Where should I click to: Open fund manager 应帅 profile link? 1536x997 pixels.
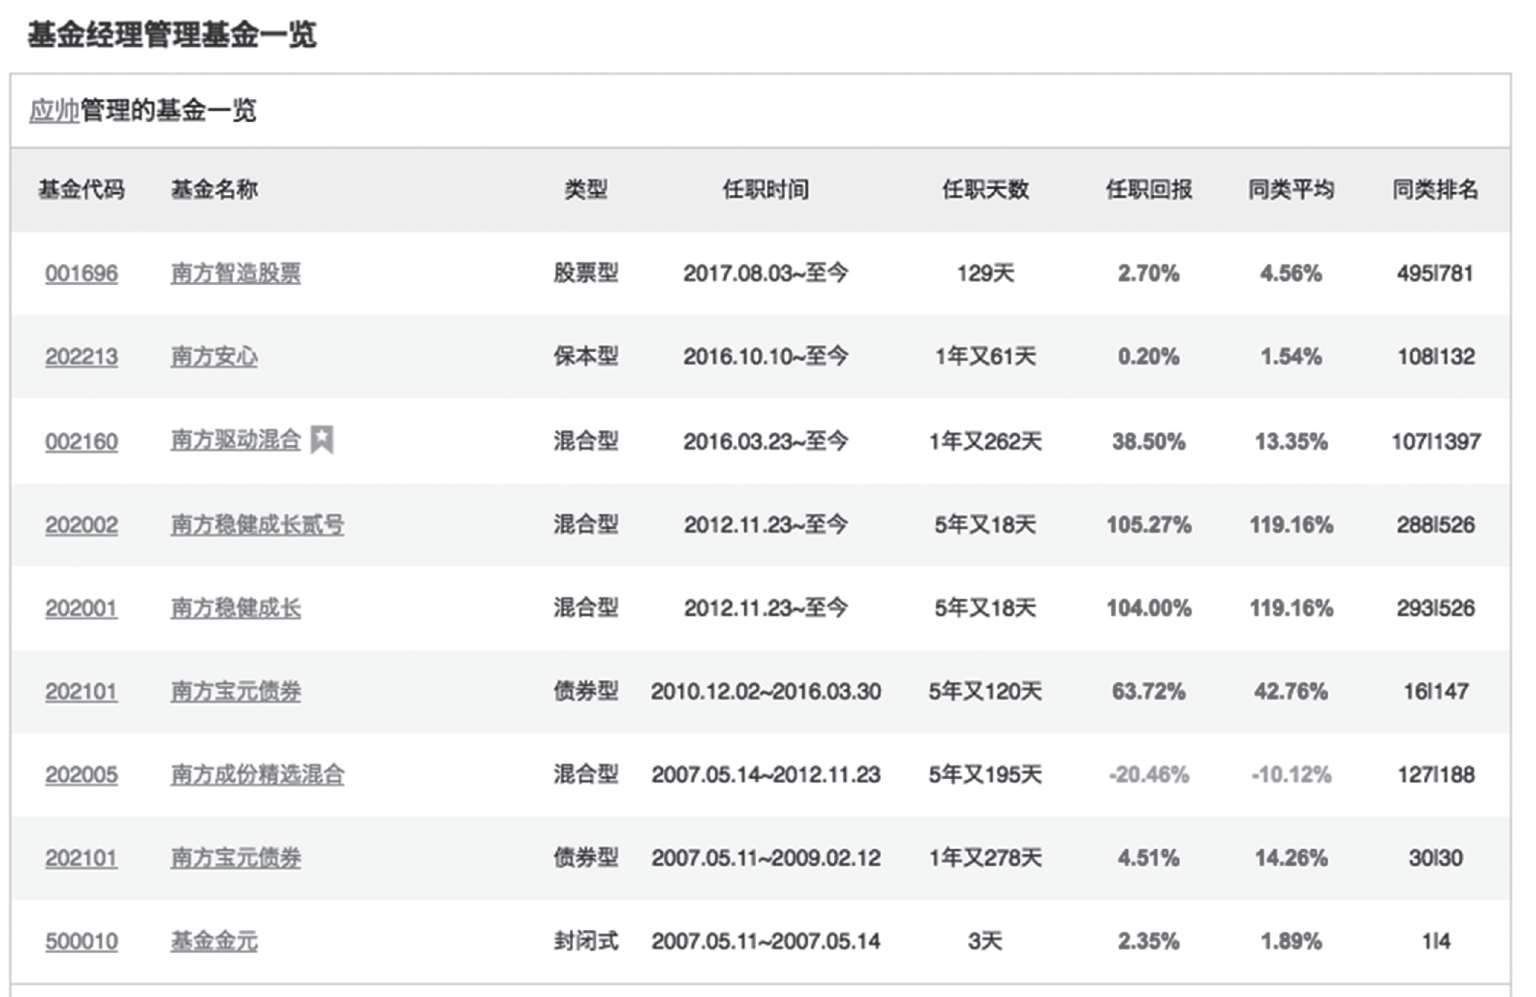coord(54,110)
